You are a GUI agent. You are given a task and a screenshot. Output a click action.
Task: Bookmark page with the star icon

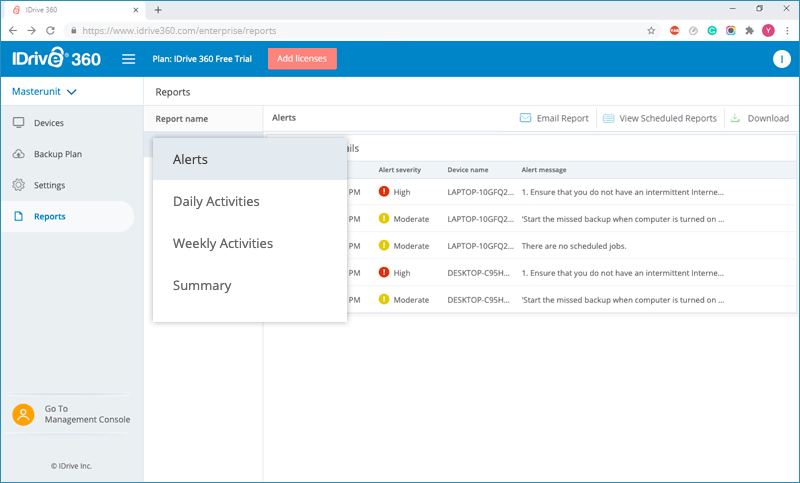[x=651, y=31]
